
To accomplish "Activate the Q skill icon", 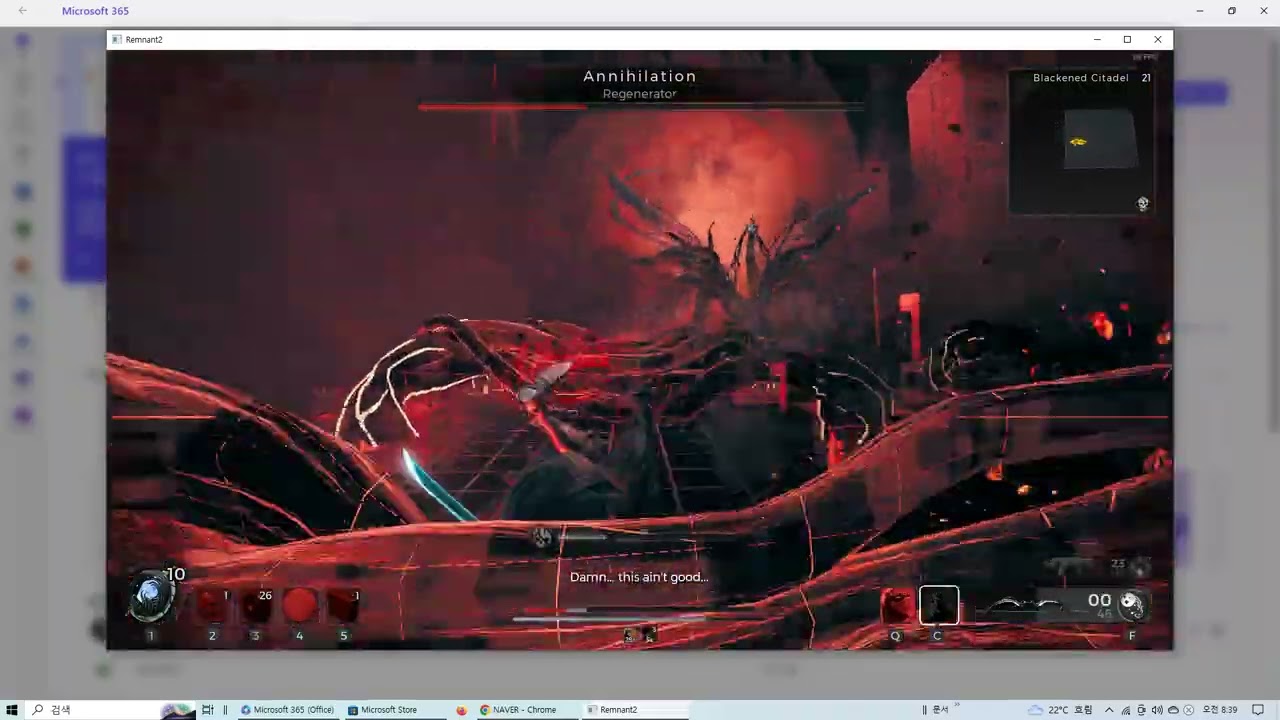I will [x=897, y=605].
